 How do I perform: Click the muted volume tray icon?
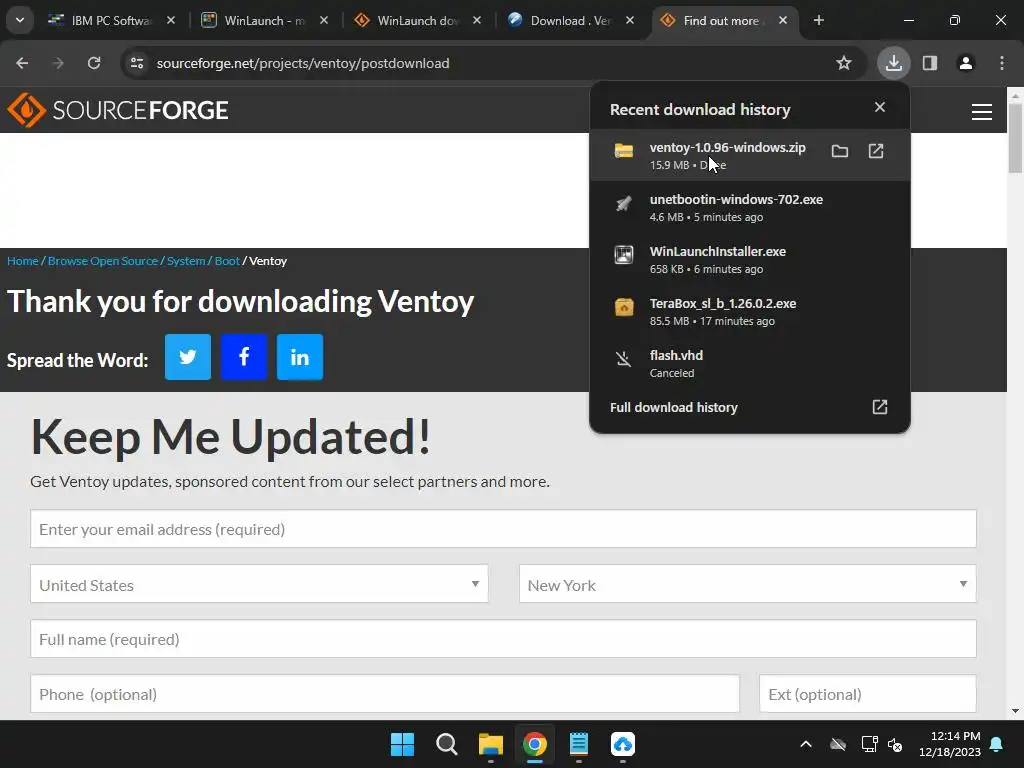click(895, 744)
